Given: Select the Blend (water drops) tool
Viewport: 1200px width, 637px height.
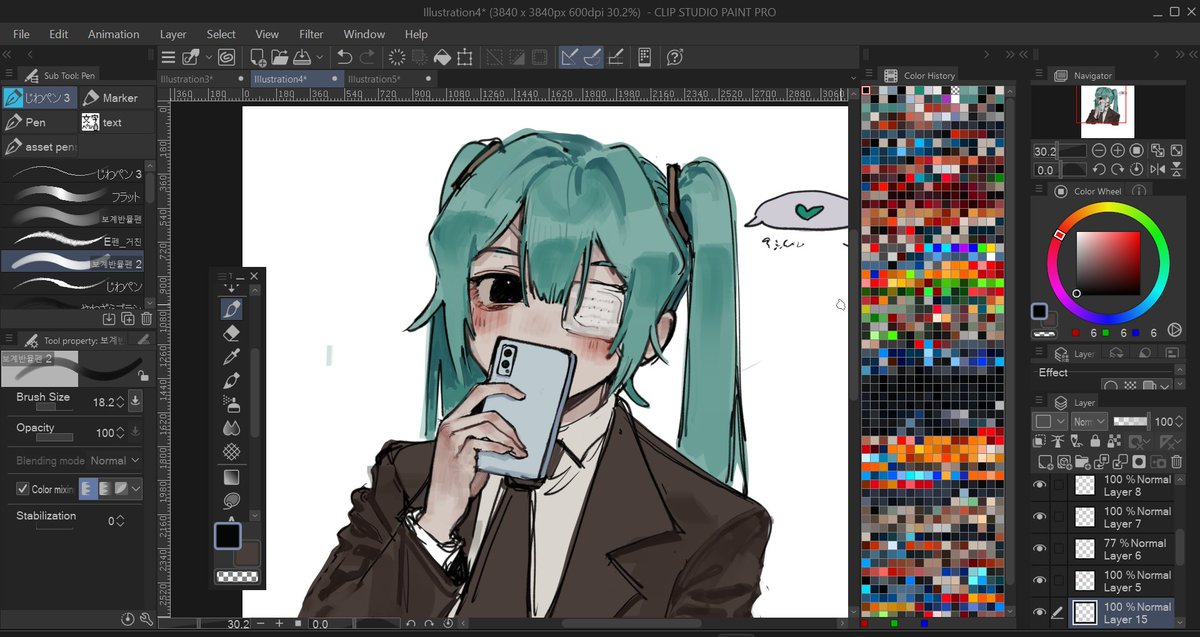Looking at the screenshot, I should [232, 429].
